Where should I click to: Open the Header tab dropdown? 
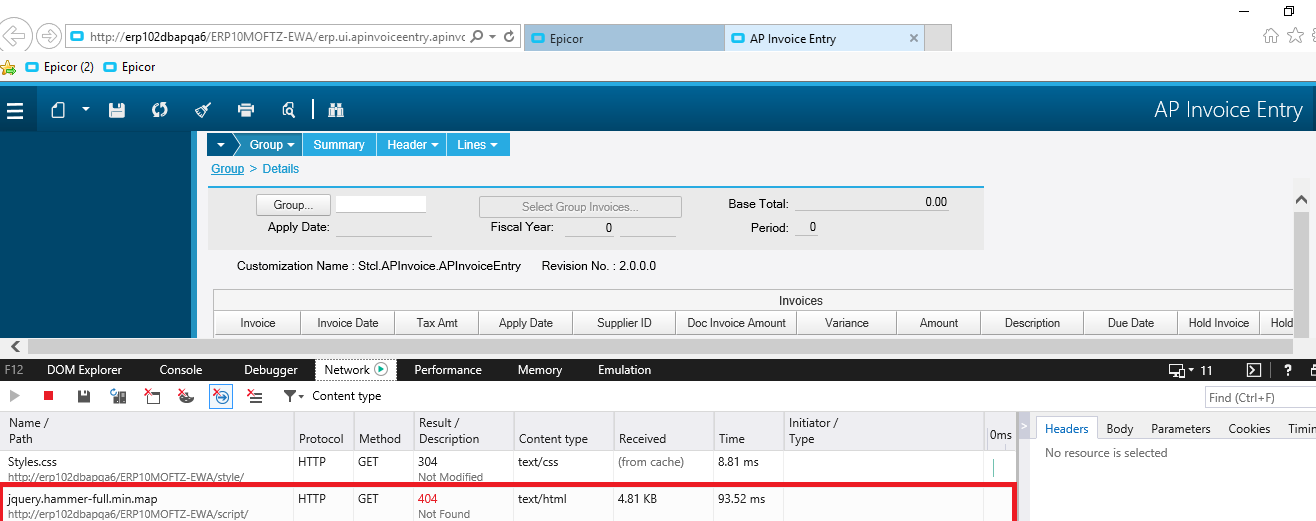click(412, 145)
